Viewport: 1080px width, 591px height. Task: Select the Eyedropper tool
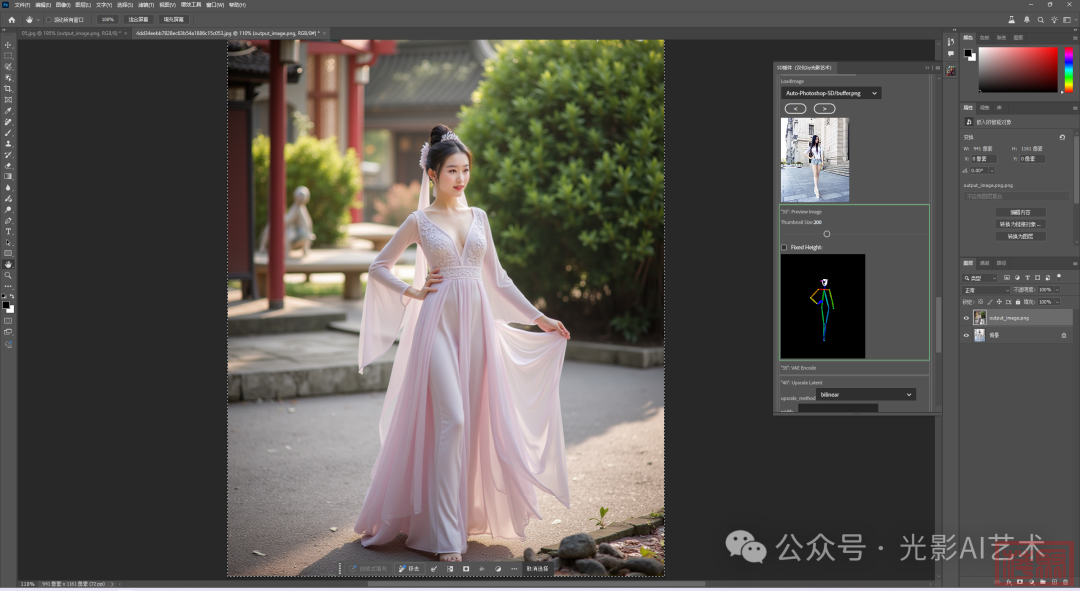point(8,111)
